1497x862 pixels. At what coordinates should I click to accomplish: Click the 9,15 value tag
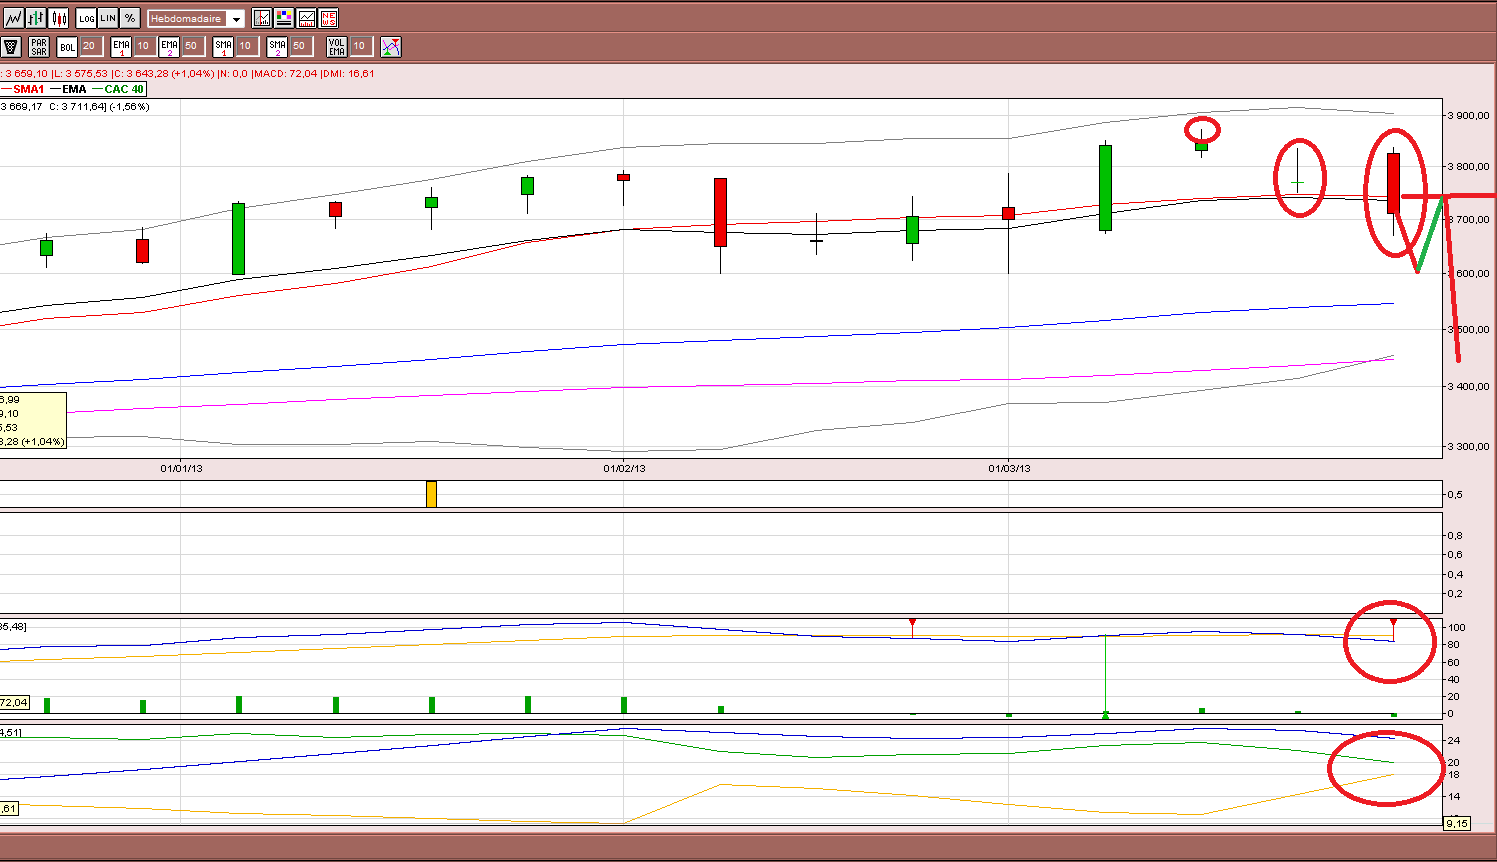tap(1457, 824)
